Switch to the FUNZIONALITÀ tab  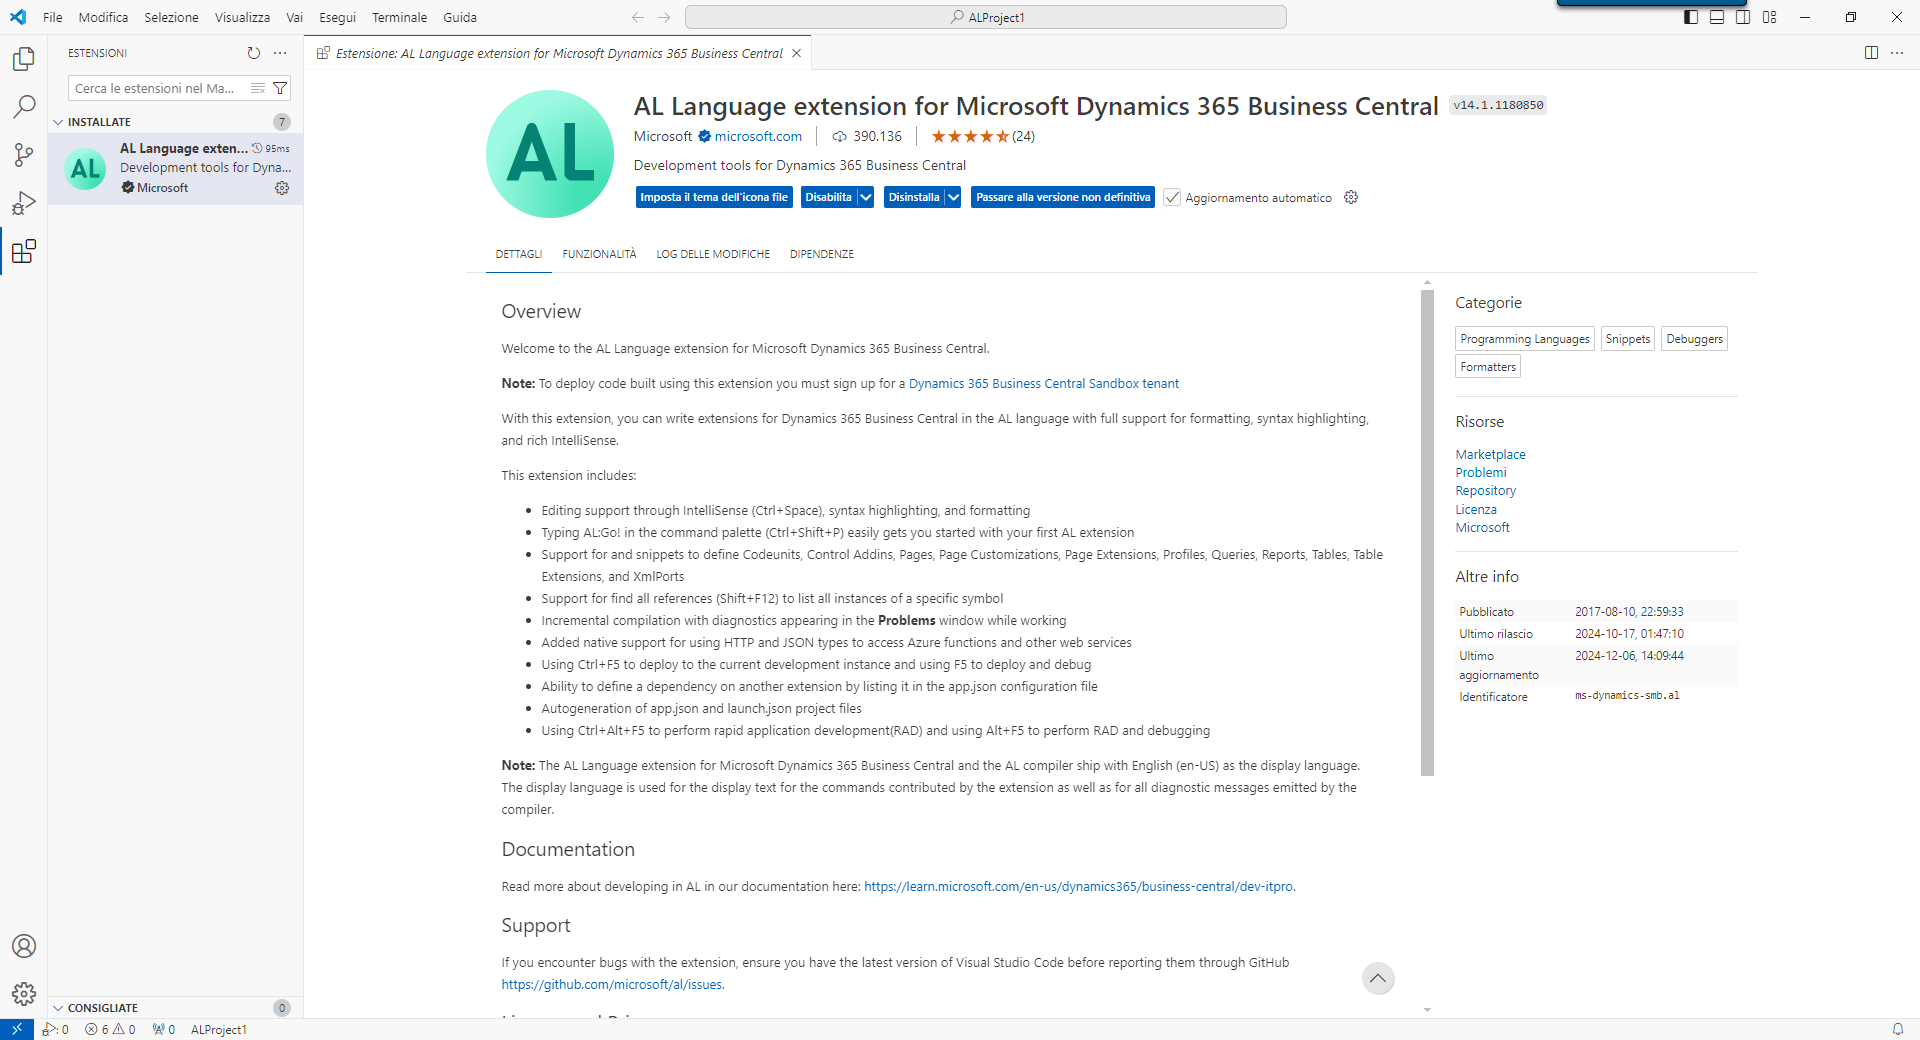599,254
